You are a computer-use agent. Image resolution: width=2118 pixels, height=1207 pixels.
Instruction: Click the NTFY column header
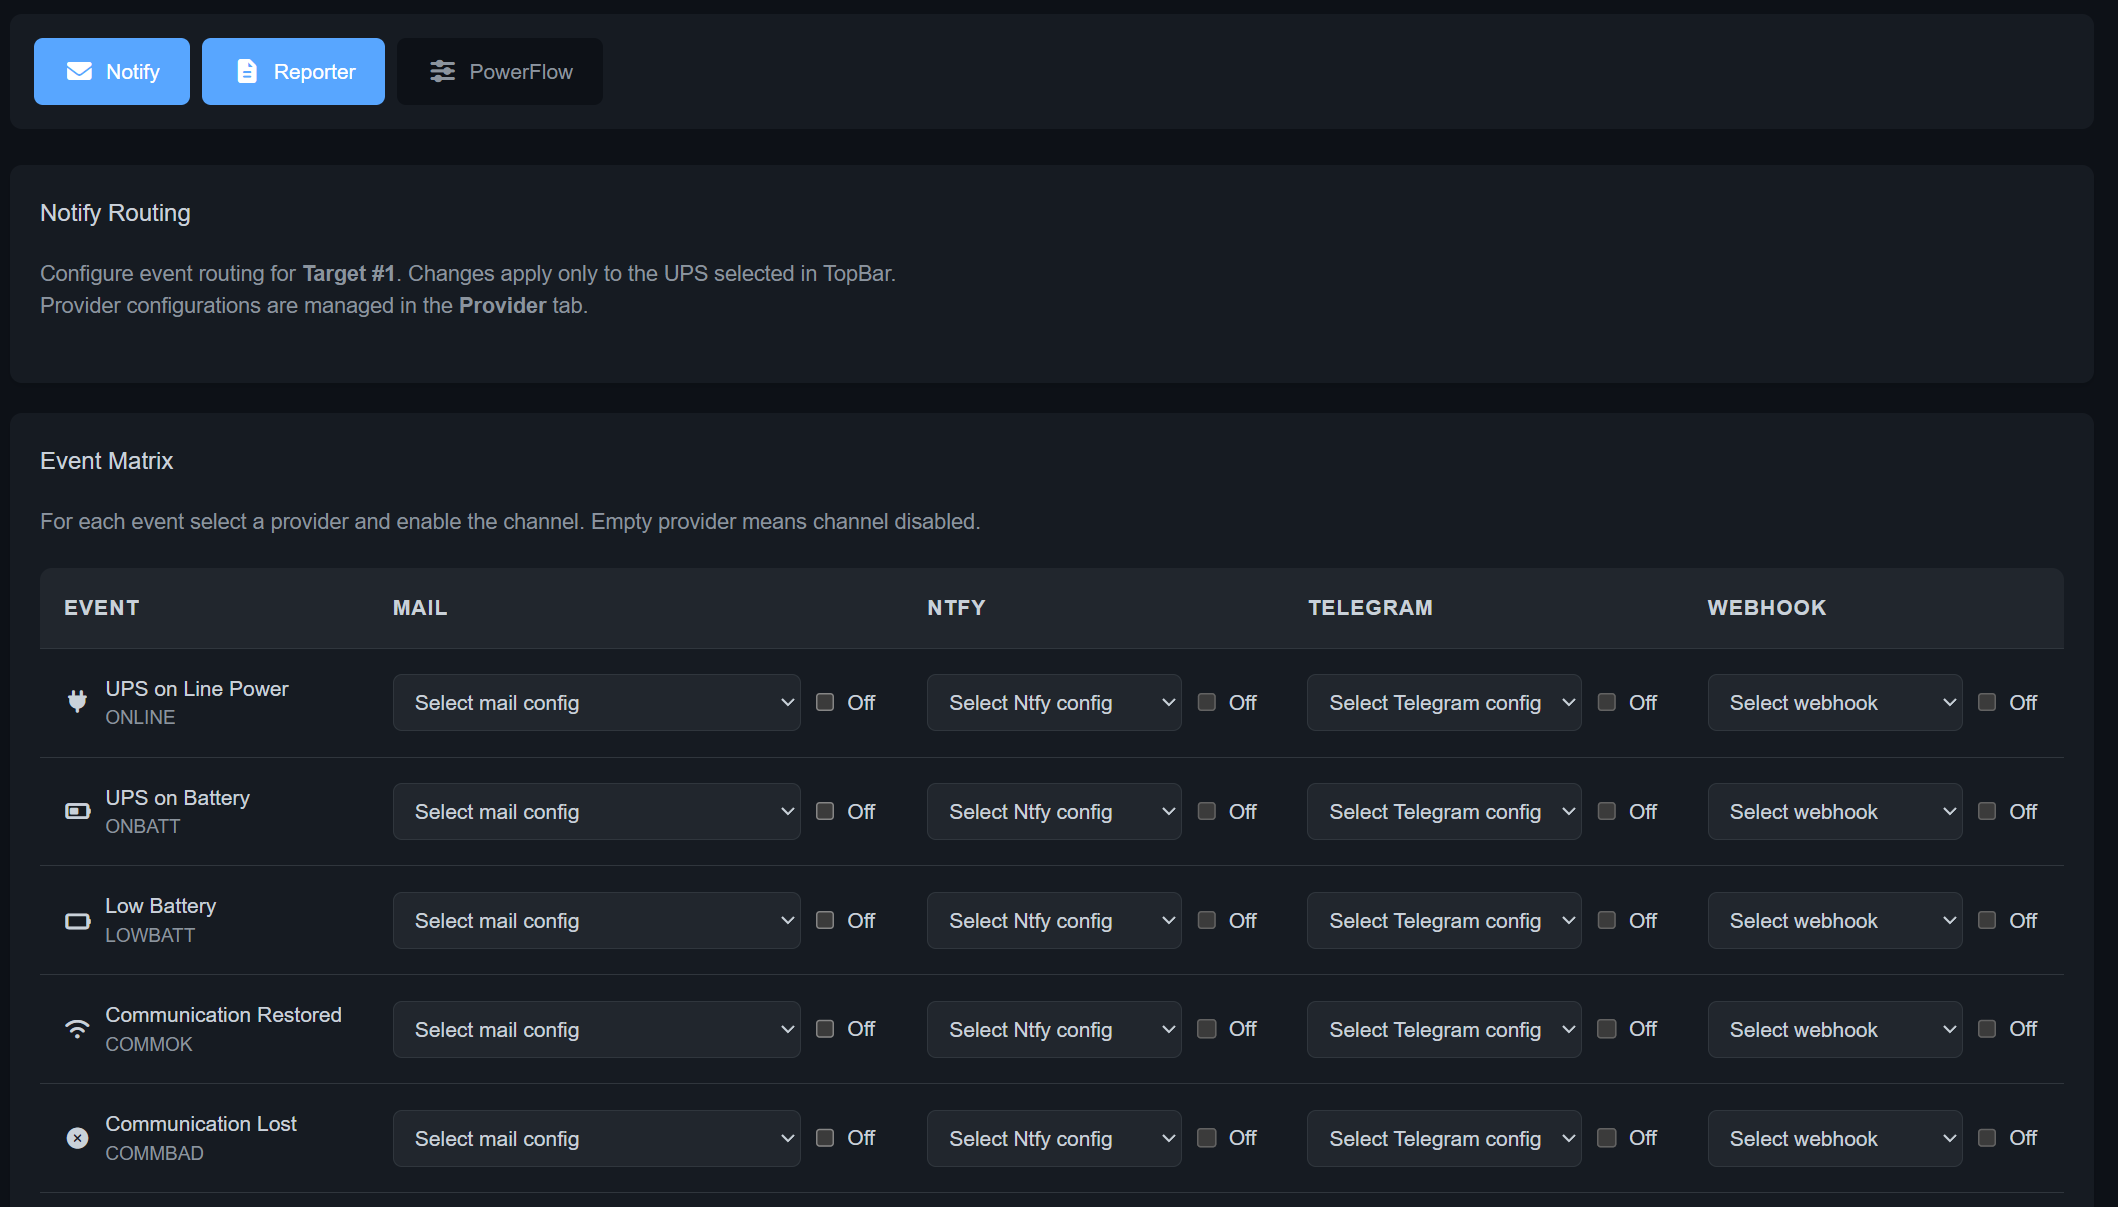pyautogui.click(x=956, y=608)
